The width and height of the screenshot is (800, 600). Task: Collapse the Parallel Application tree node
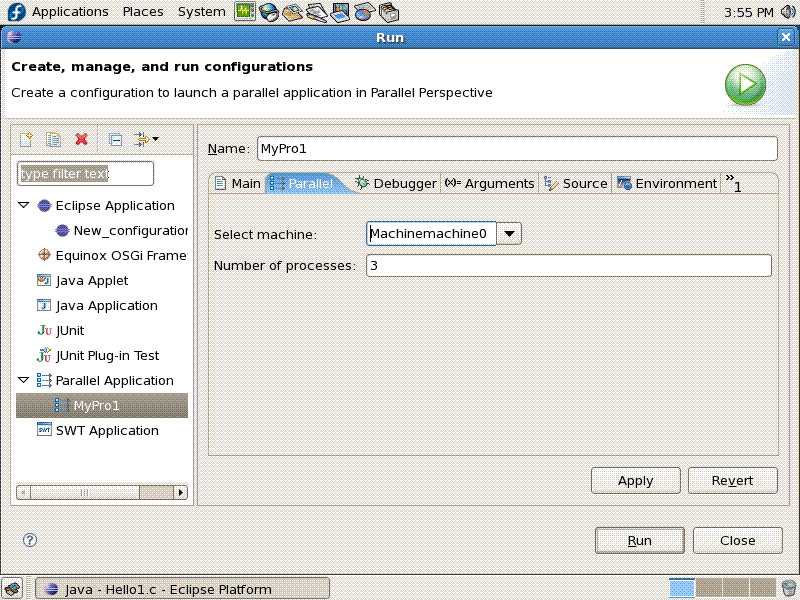tap(24, 380)
